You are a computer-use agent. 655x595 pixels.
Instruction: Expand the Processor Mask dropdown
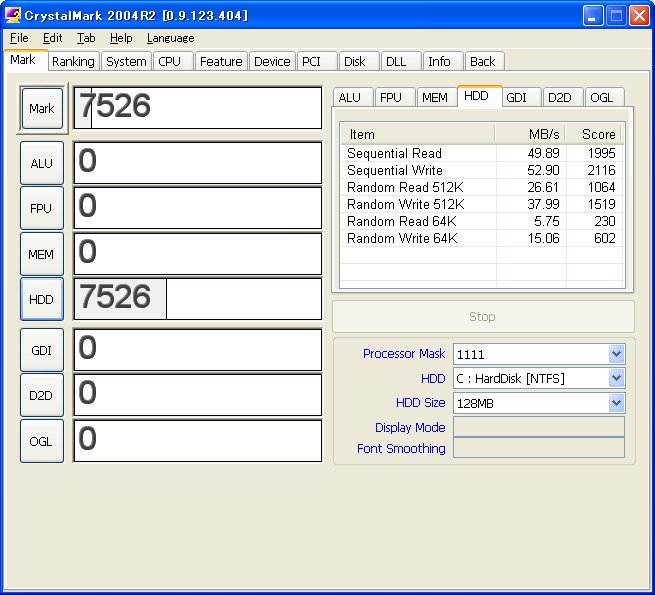click(617, 354)
